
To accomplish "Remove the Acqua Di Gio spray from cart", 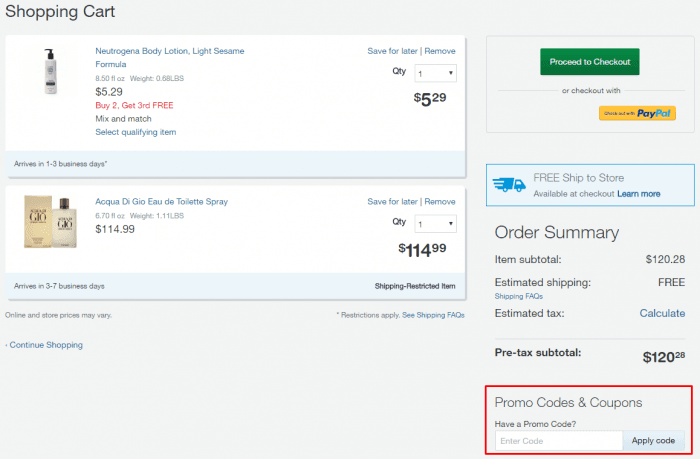I will (x=440, y=202).
